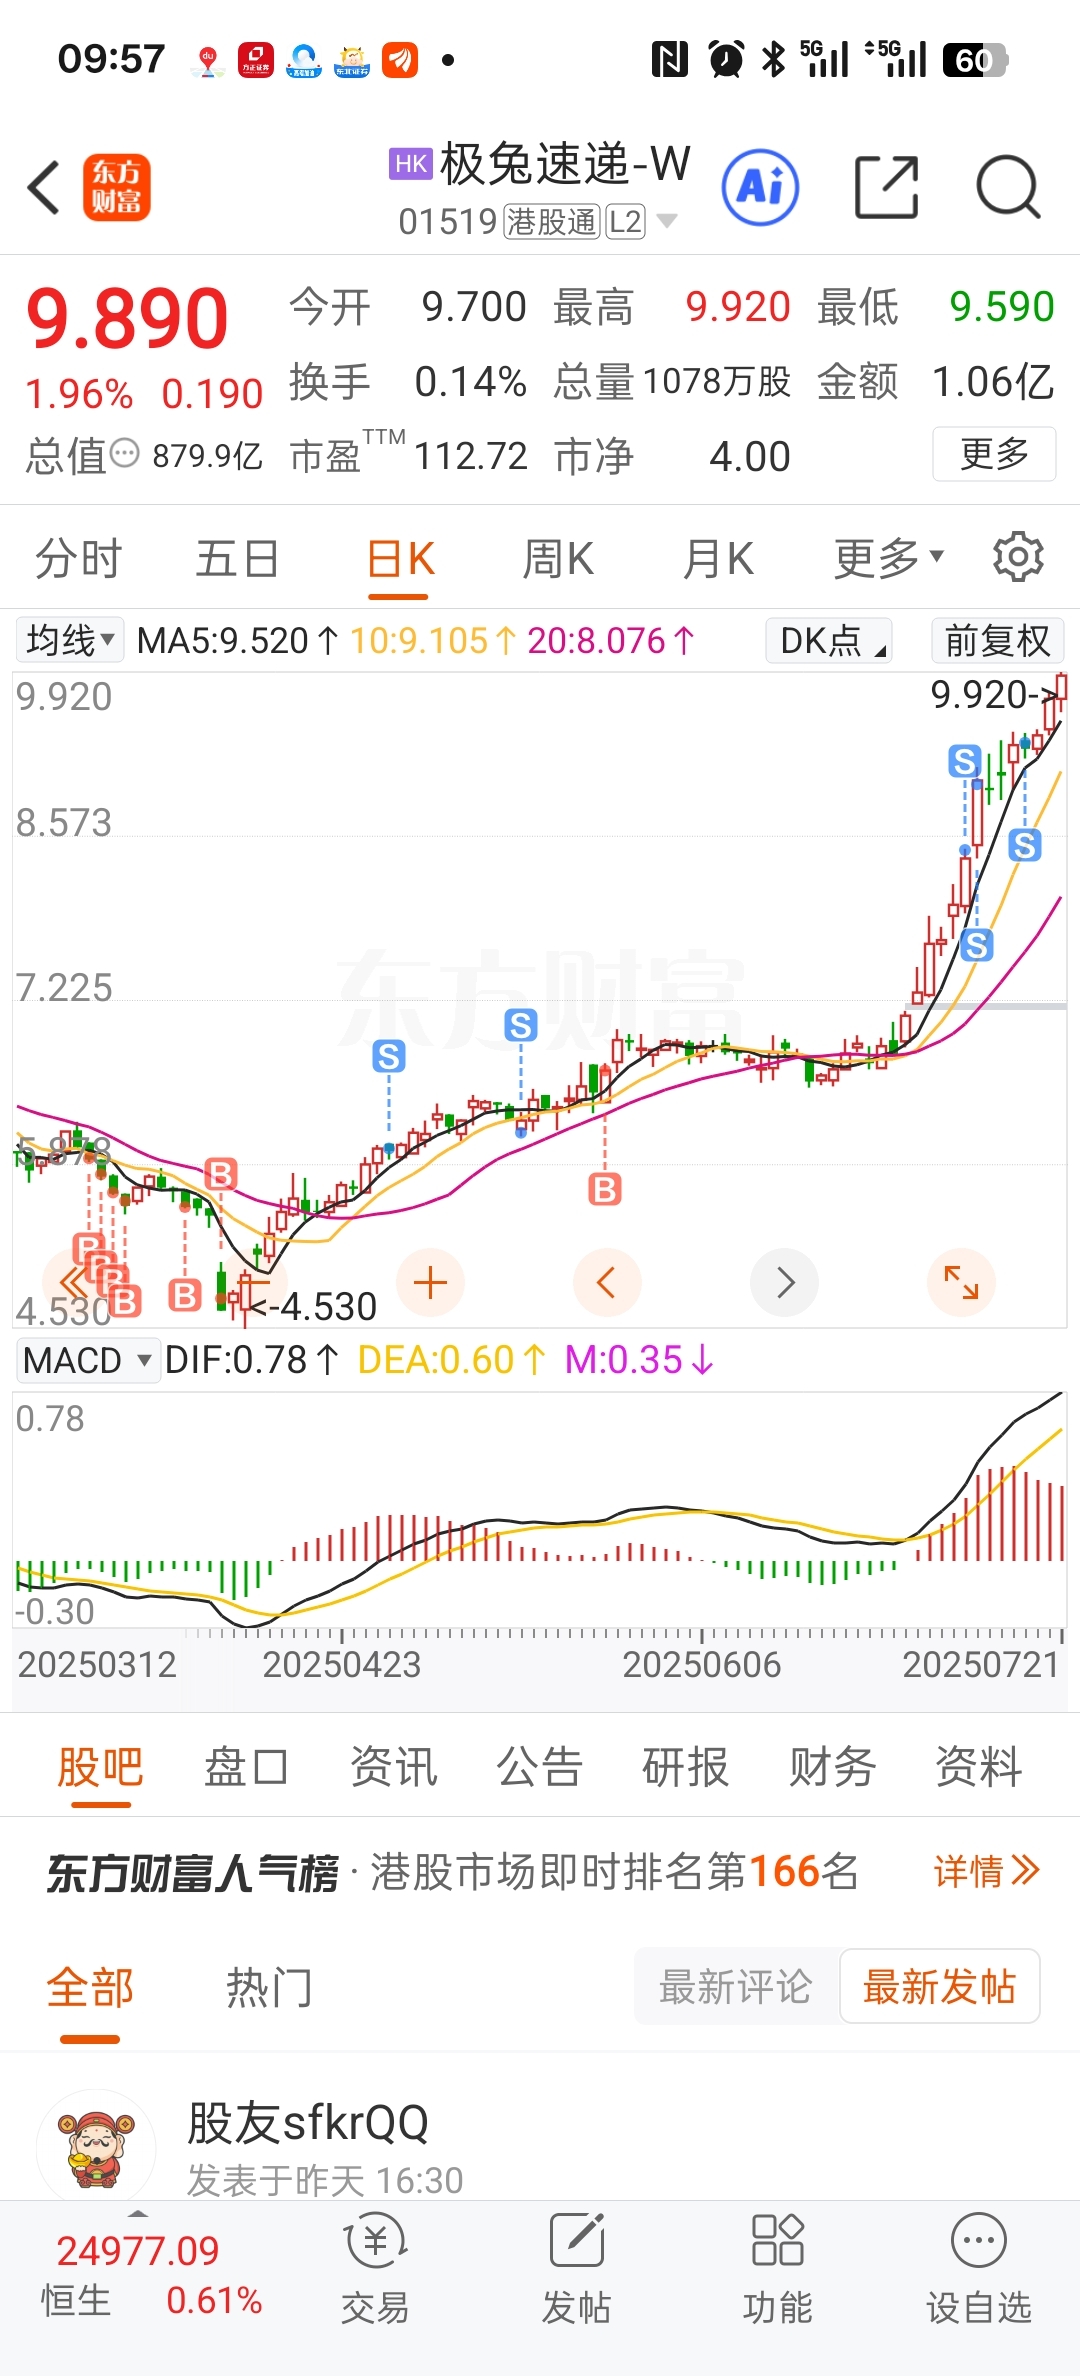Move chart left with the arrow
The image size is (1080, 2376).
[x=606, y=1282]
